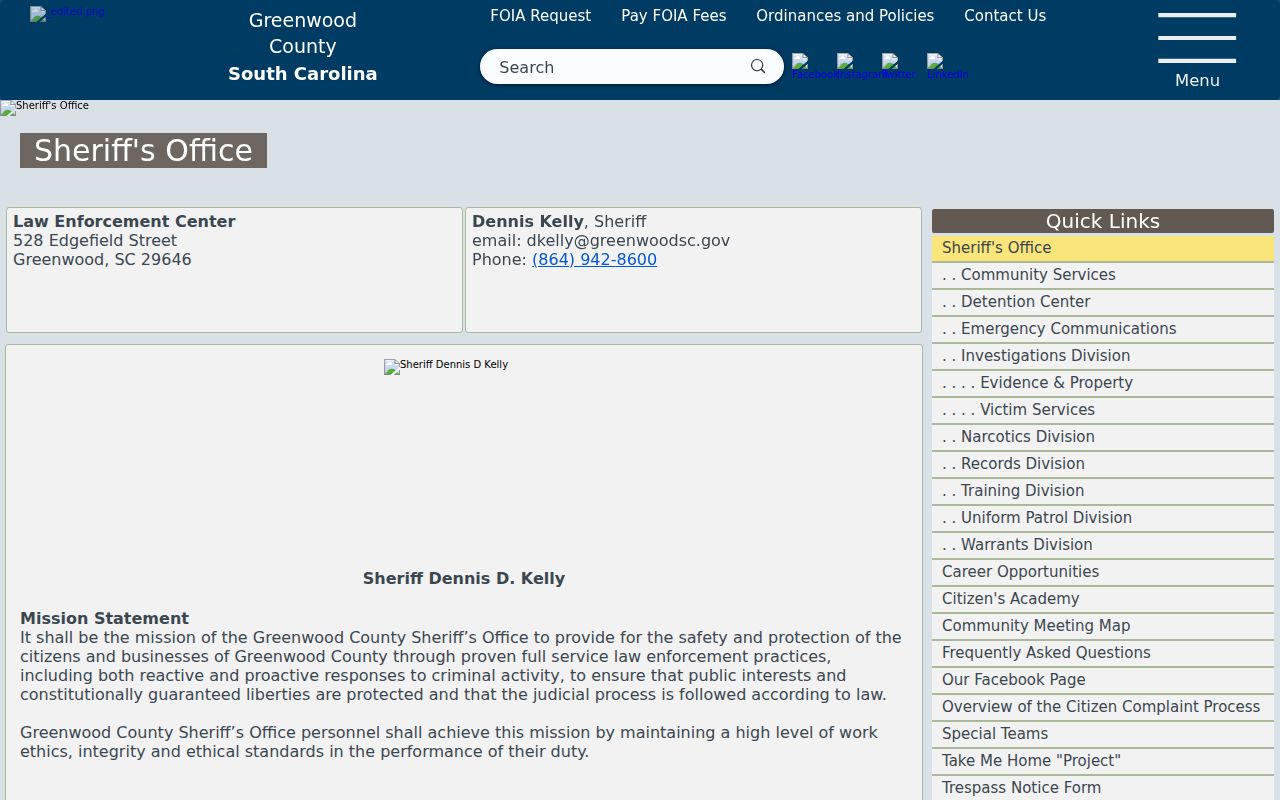This screenshot has width=1280, height=800.
Task: Go to Victim Services quick link
Action: pos(1103,410)
